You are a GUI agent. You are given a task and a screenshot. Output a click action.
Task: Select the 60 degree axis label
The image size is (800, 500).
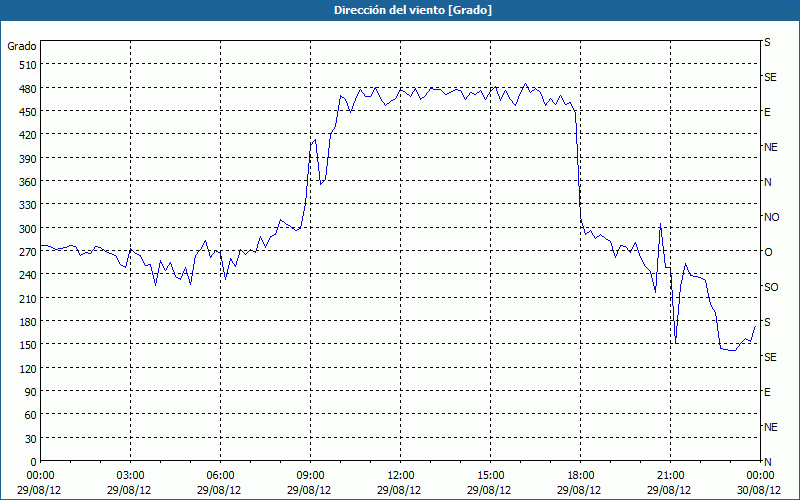pos(31,415)
